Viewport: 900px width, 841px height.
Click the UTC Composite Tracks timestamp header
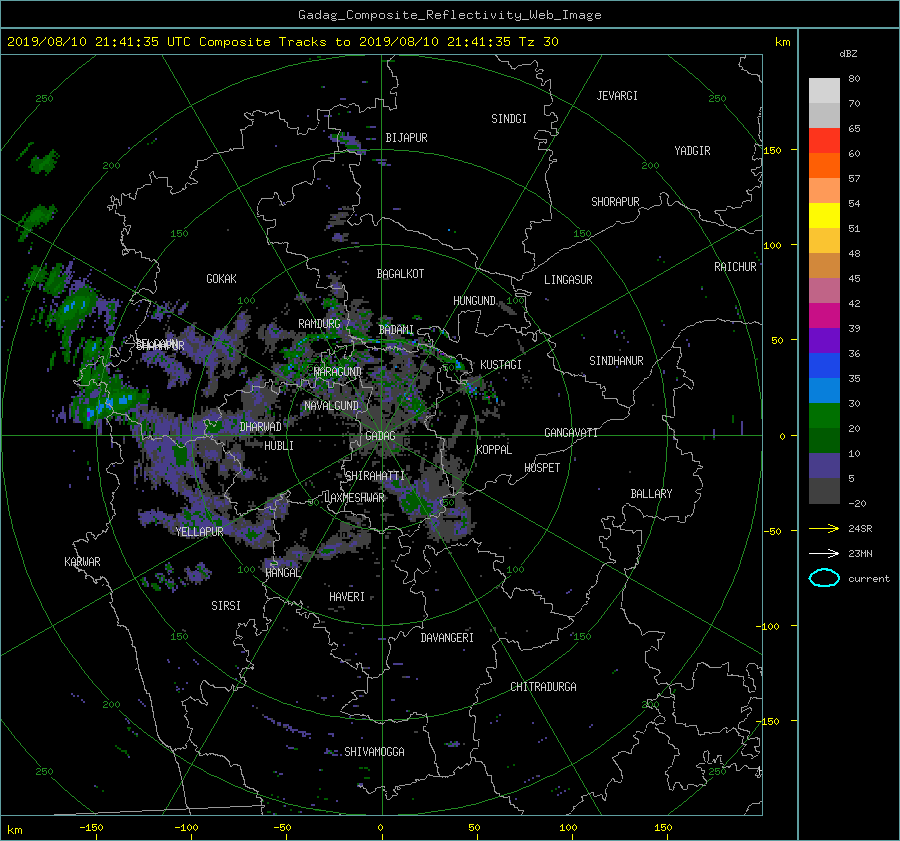tap(282, 42)
